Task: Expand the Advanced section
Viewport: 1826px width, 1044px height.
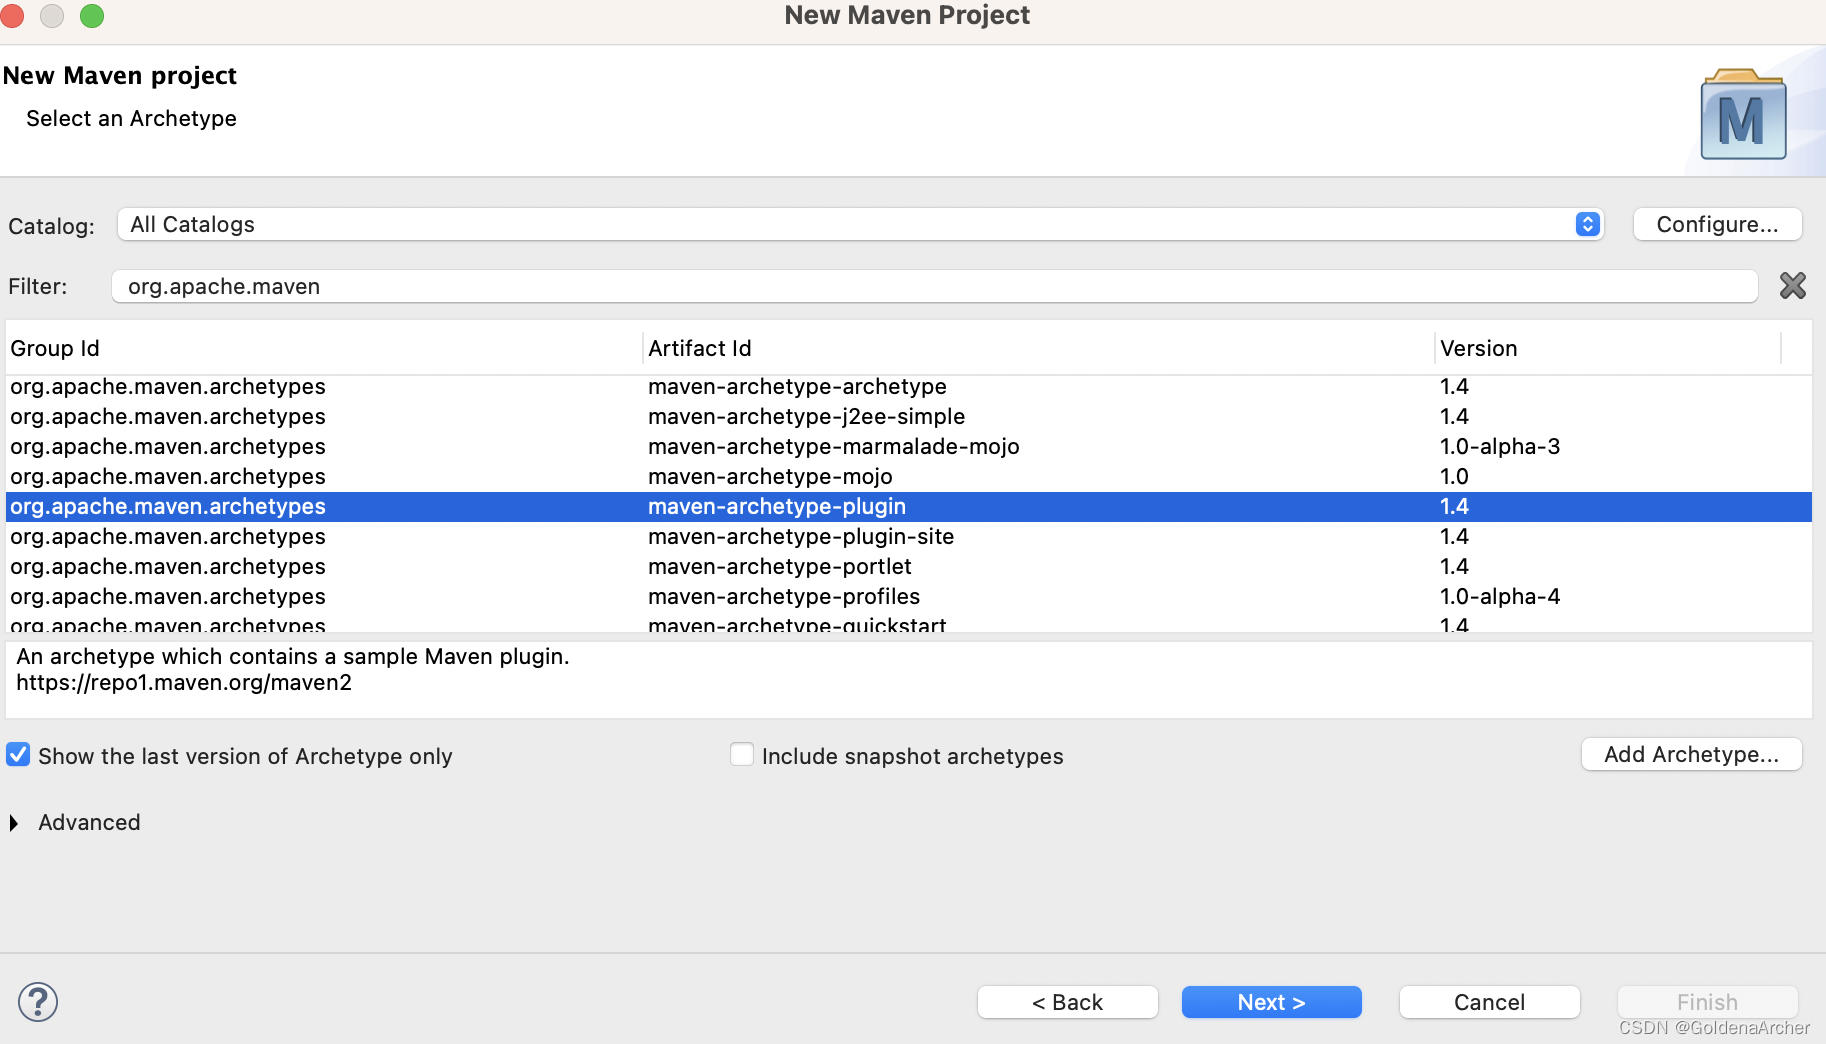Action: (14, 823)
